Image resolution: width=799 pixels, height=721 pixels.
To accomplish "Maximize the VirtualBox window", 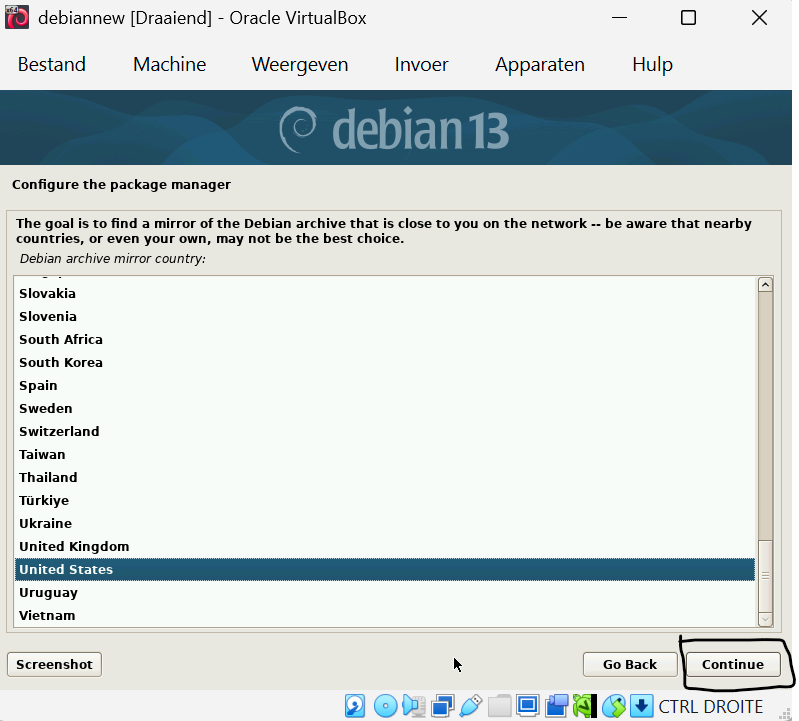I will tap(688, 18).
